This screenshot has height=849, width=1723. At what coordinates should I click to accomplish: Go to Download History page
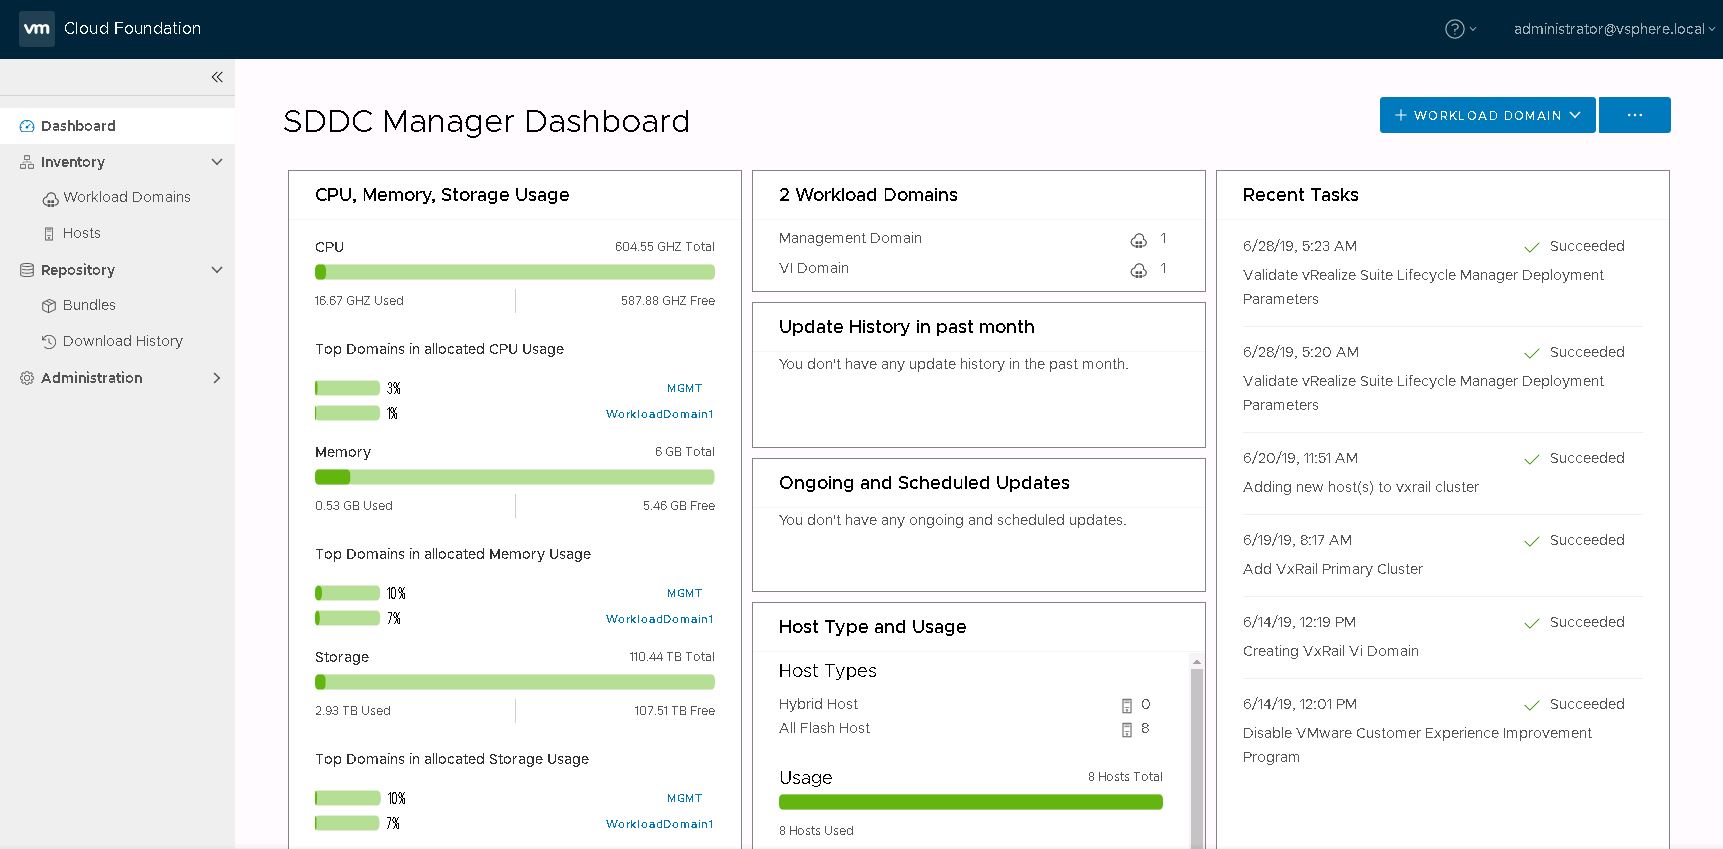pyautogui.click(x=122, y=341)
